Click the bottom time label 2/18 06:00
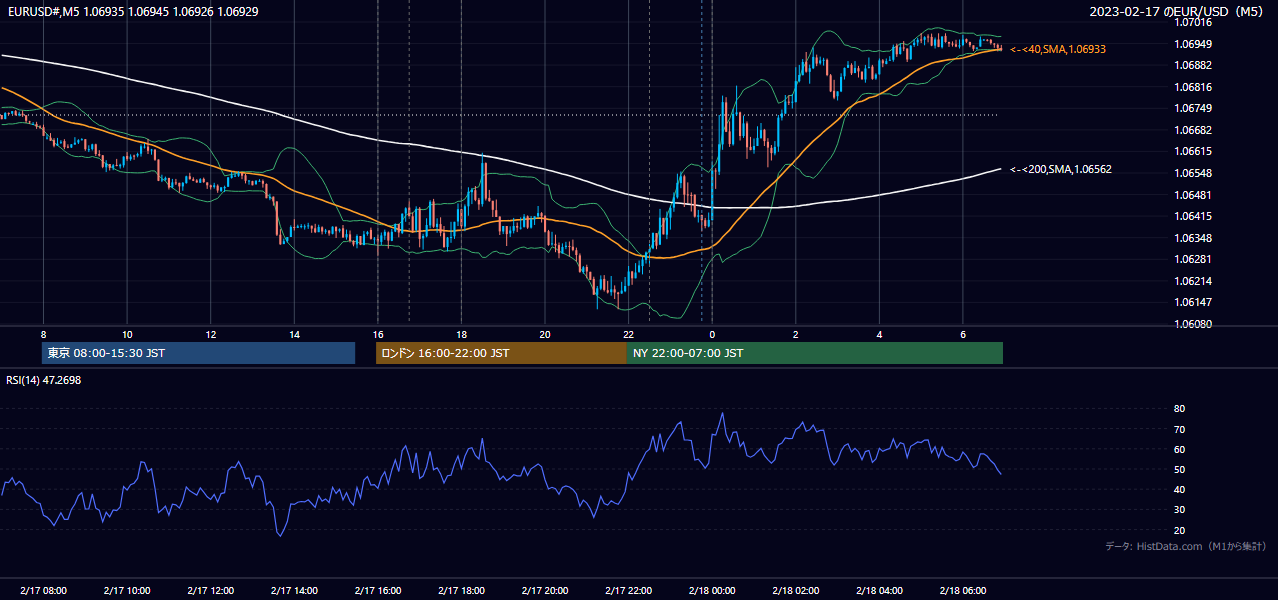The image size is (1278, 600). coord(962,591)
